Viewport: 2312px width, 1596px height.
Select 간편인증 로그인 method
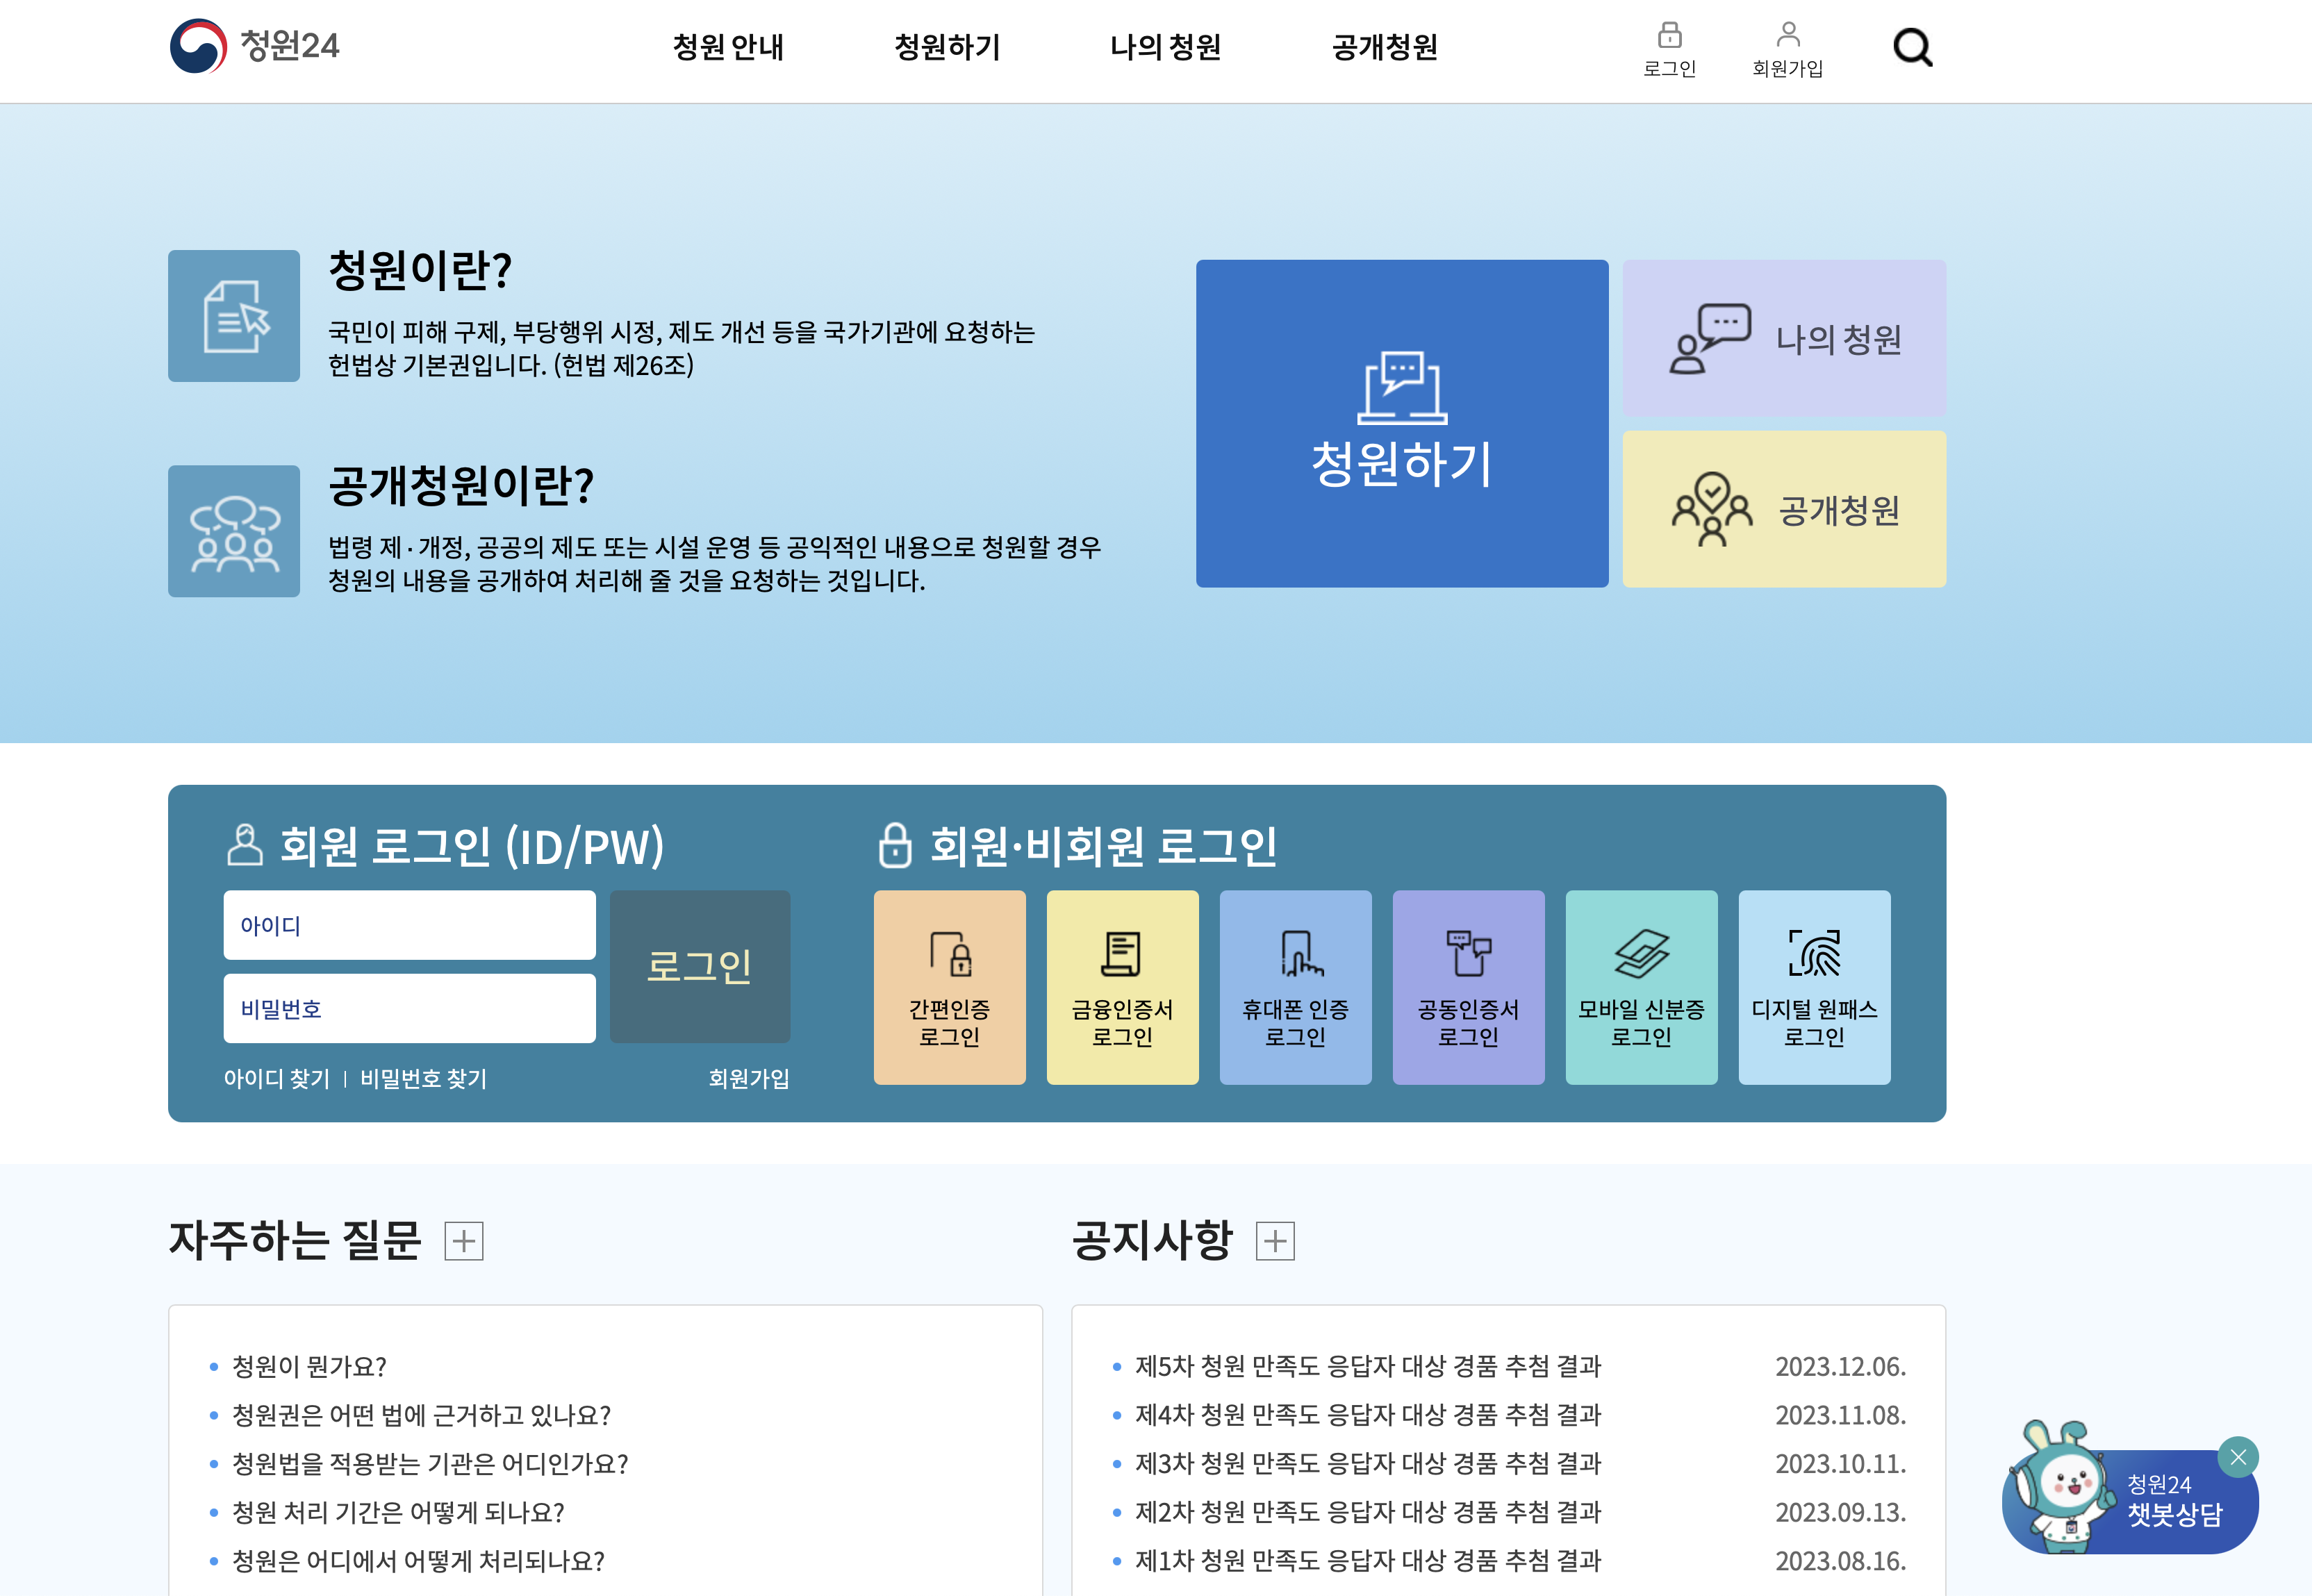pyautogui.click(x=949, y=987)
